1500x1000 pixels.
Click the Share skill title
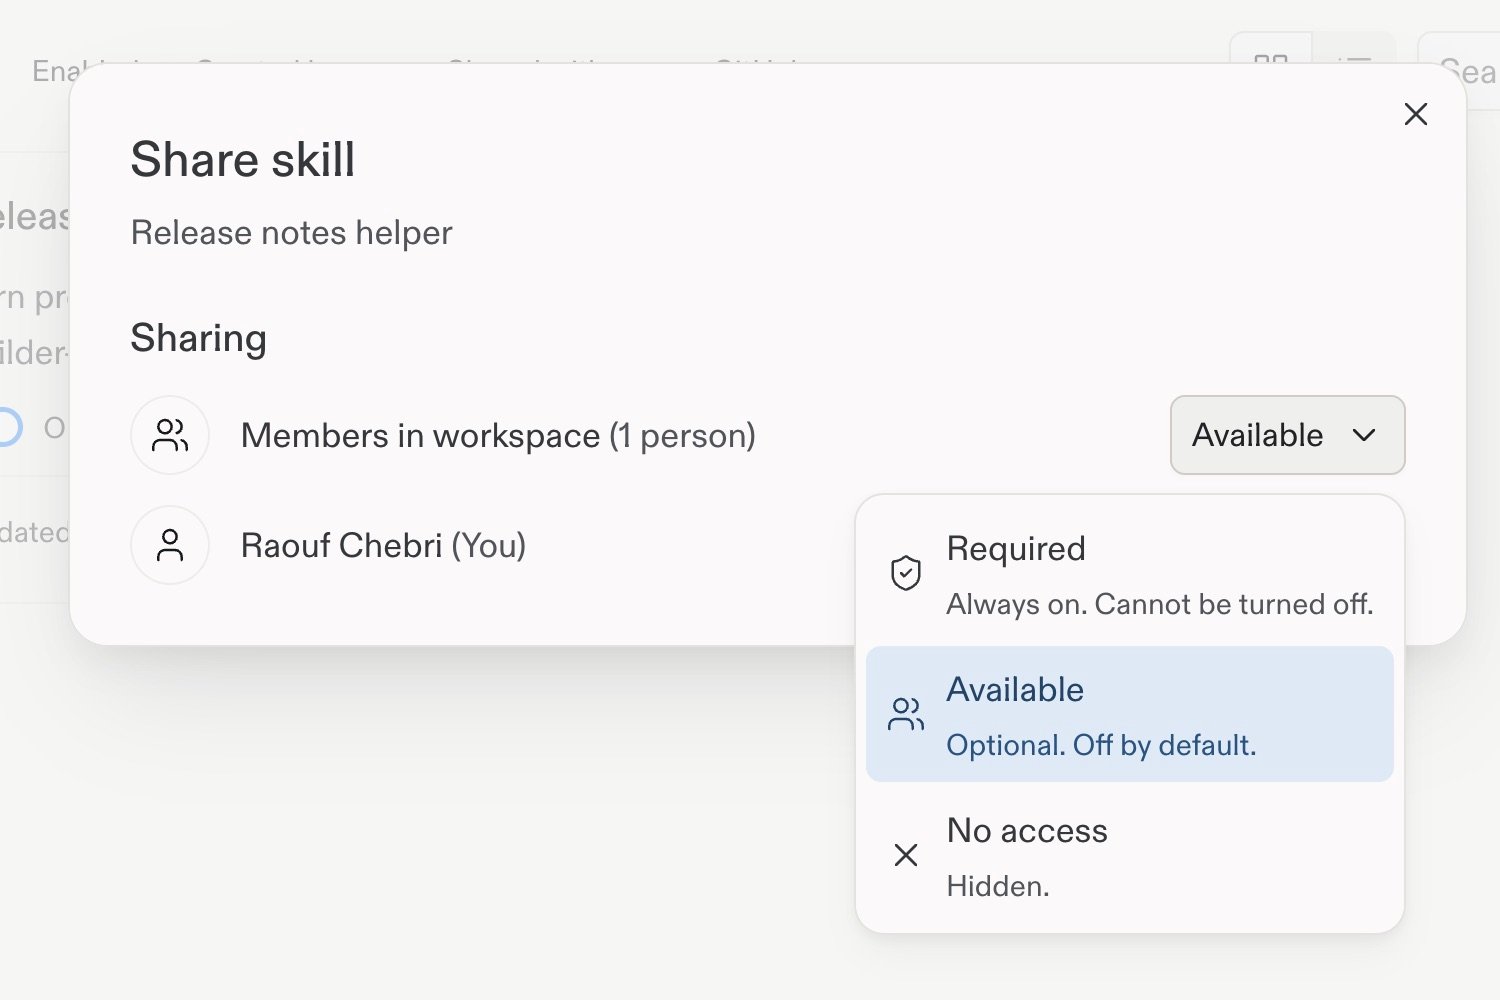click(x=243, y=160)
